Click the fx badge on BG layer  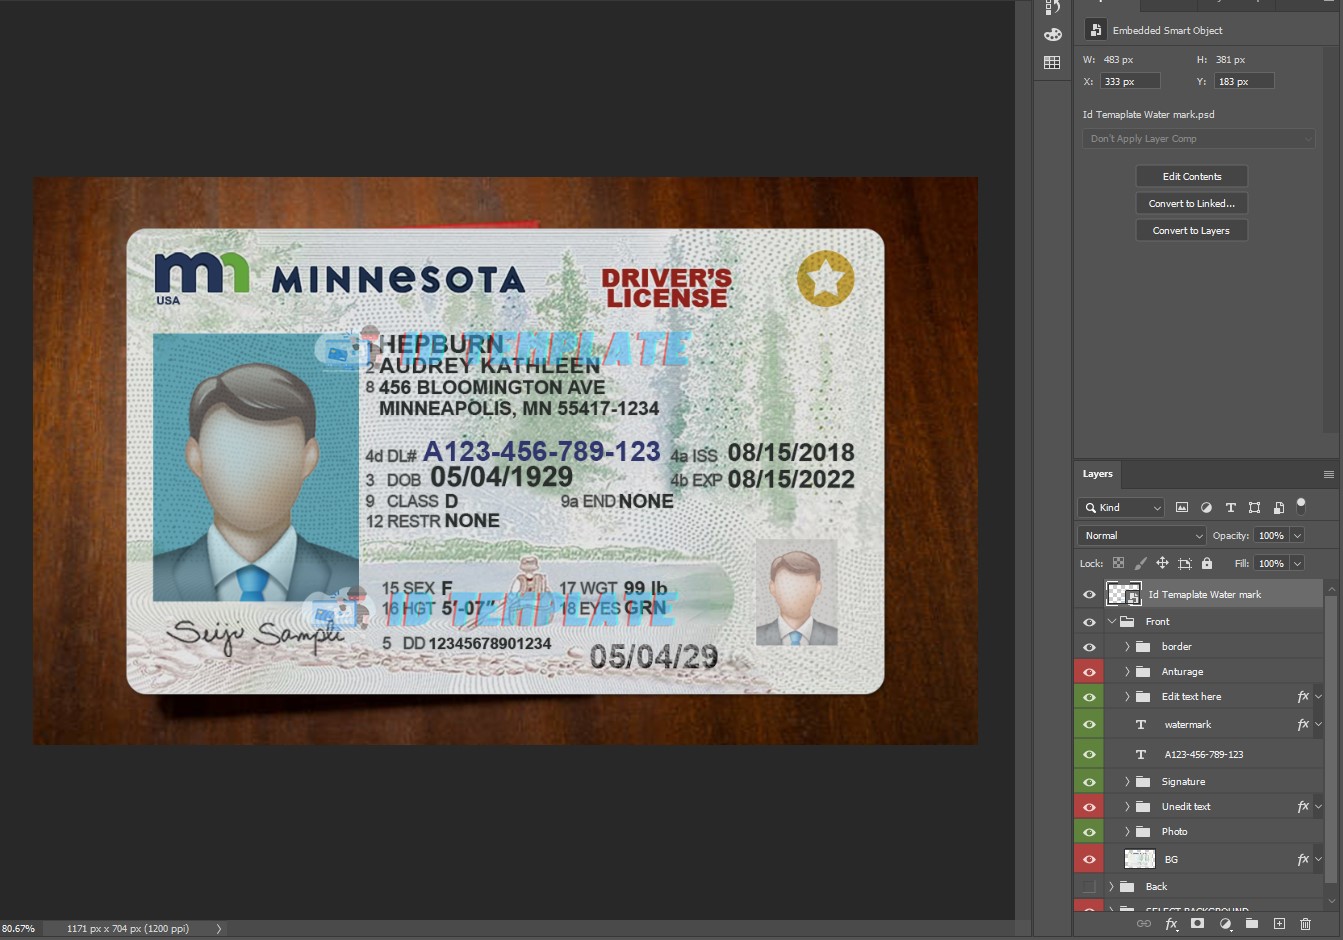[x=1303, y=859]
